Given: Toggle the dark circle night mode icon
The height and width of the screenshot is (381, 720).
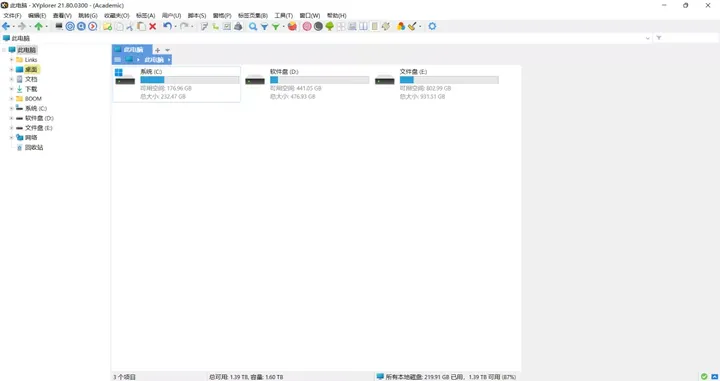Looking at the screenshot, I should coord(318,27).
